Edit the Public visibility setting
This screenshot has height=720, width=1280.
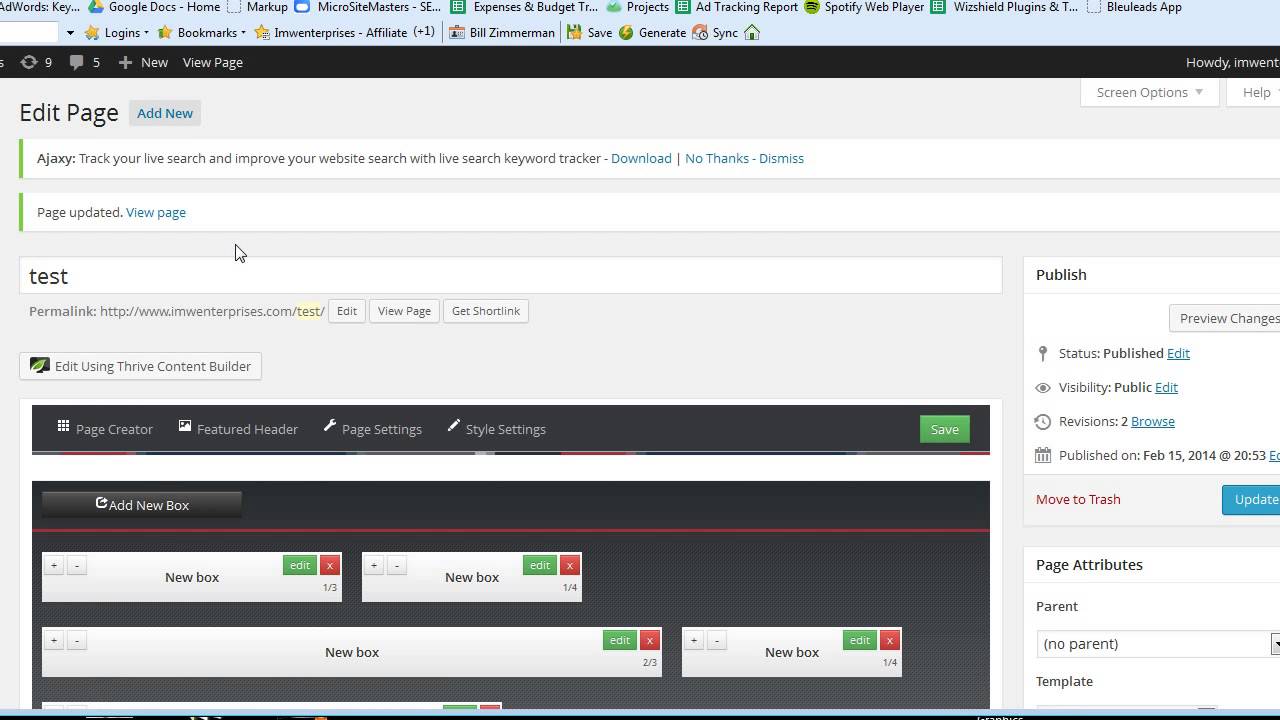[x=1166, y=387]
